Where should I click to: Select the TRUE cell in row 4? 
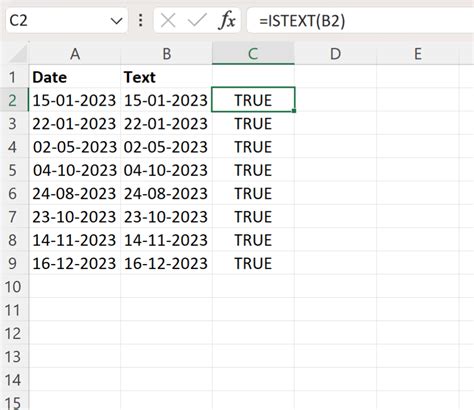253,147
